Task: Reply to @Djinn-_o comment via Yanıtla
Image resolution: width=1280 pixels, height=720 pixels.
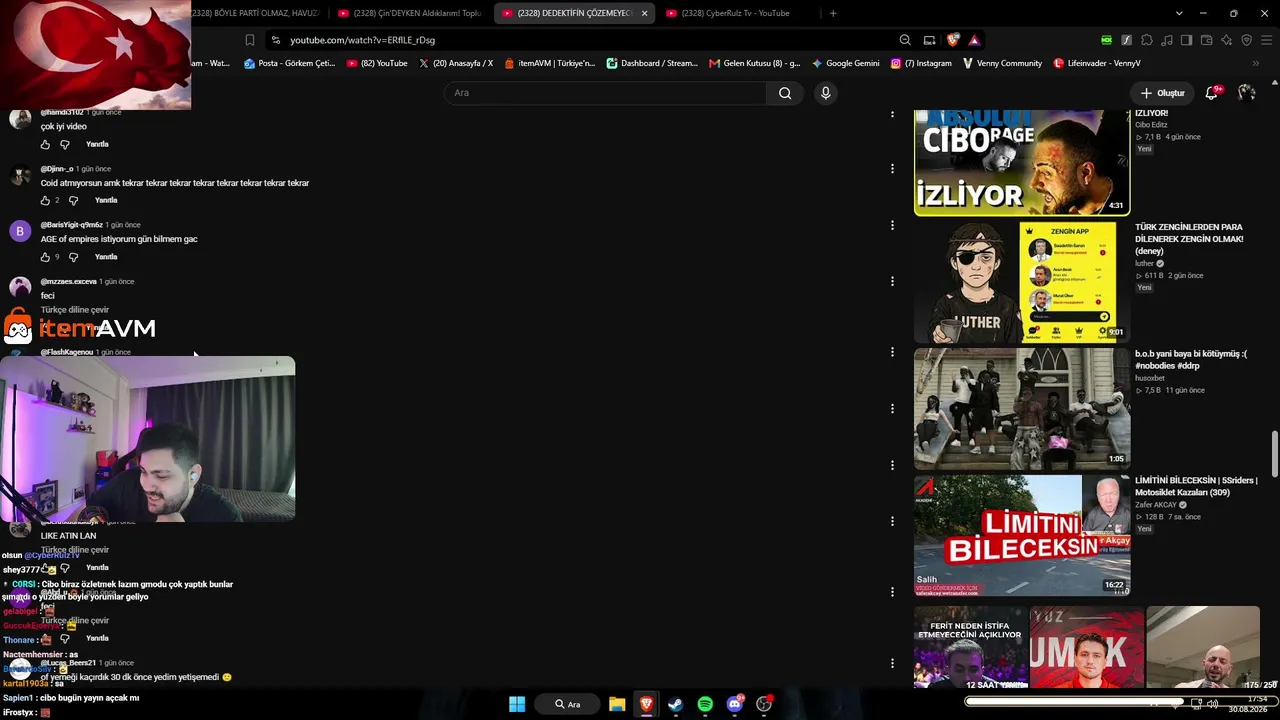Action: point(106,201)
